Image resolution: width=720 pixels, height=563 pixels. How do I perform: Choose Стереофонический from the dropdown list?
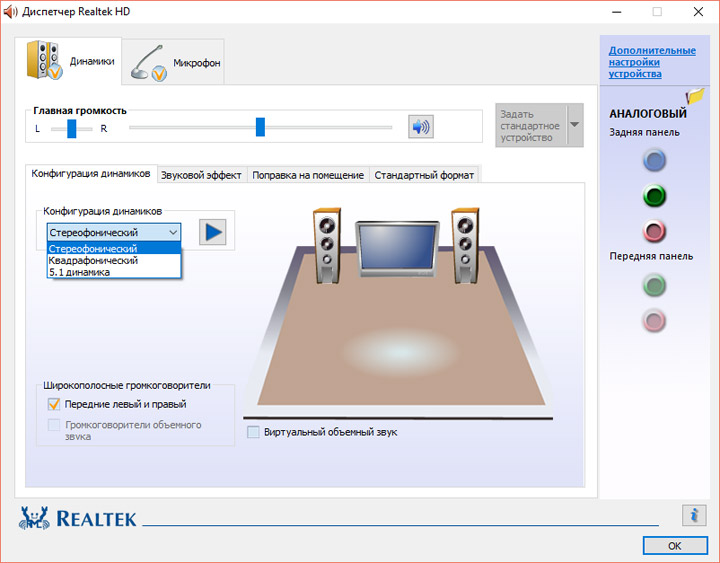click(x=114, y=248)
